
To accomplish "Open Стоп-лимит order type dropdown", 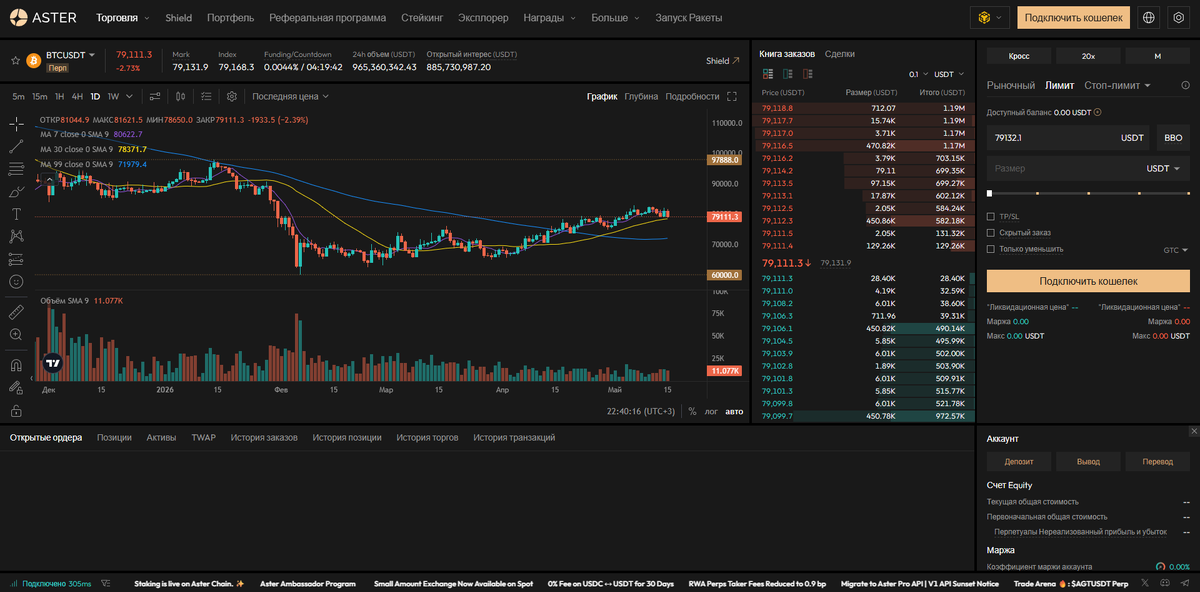I will pyautogui.click(x=1117, y=86).
